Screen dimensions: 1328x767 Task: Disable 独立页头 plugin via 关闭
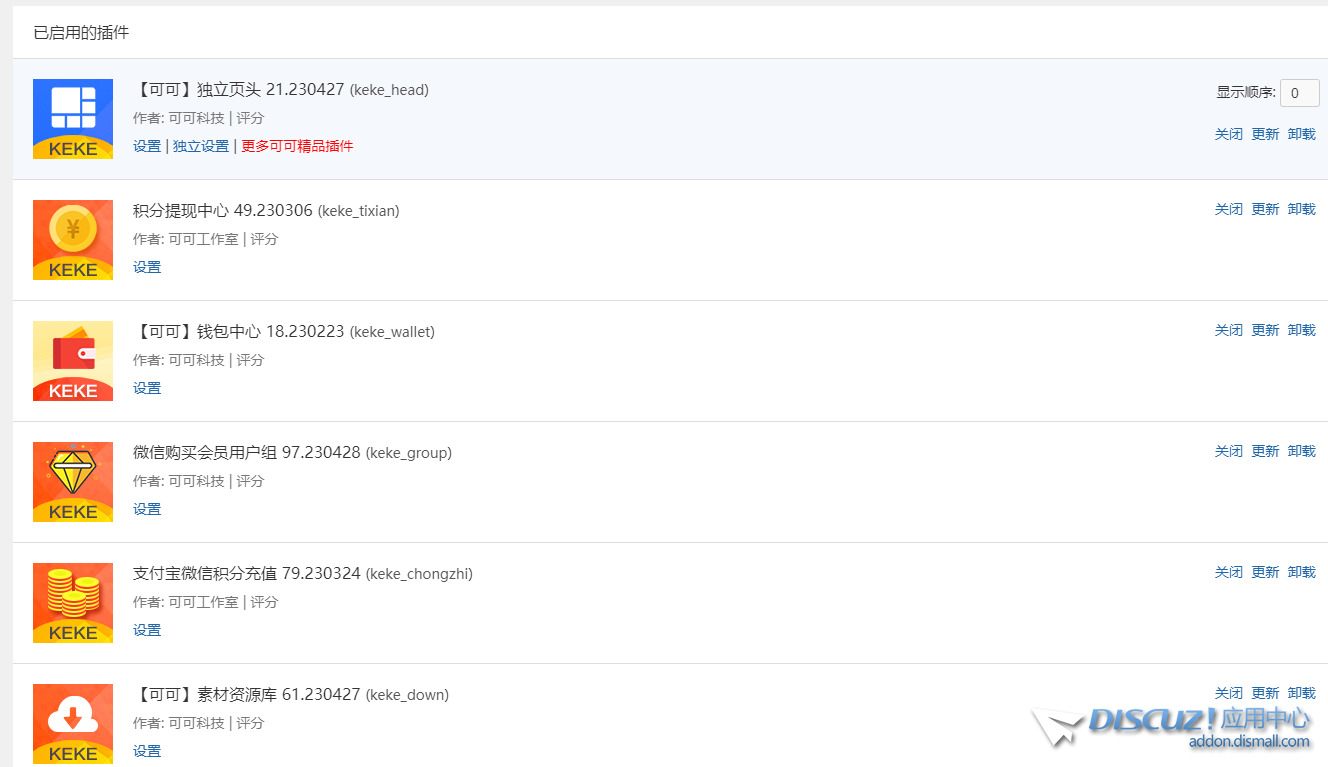point(1228,134)
